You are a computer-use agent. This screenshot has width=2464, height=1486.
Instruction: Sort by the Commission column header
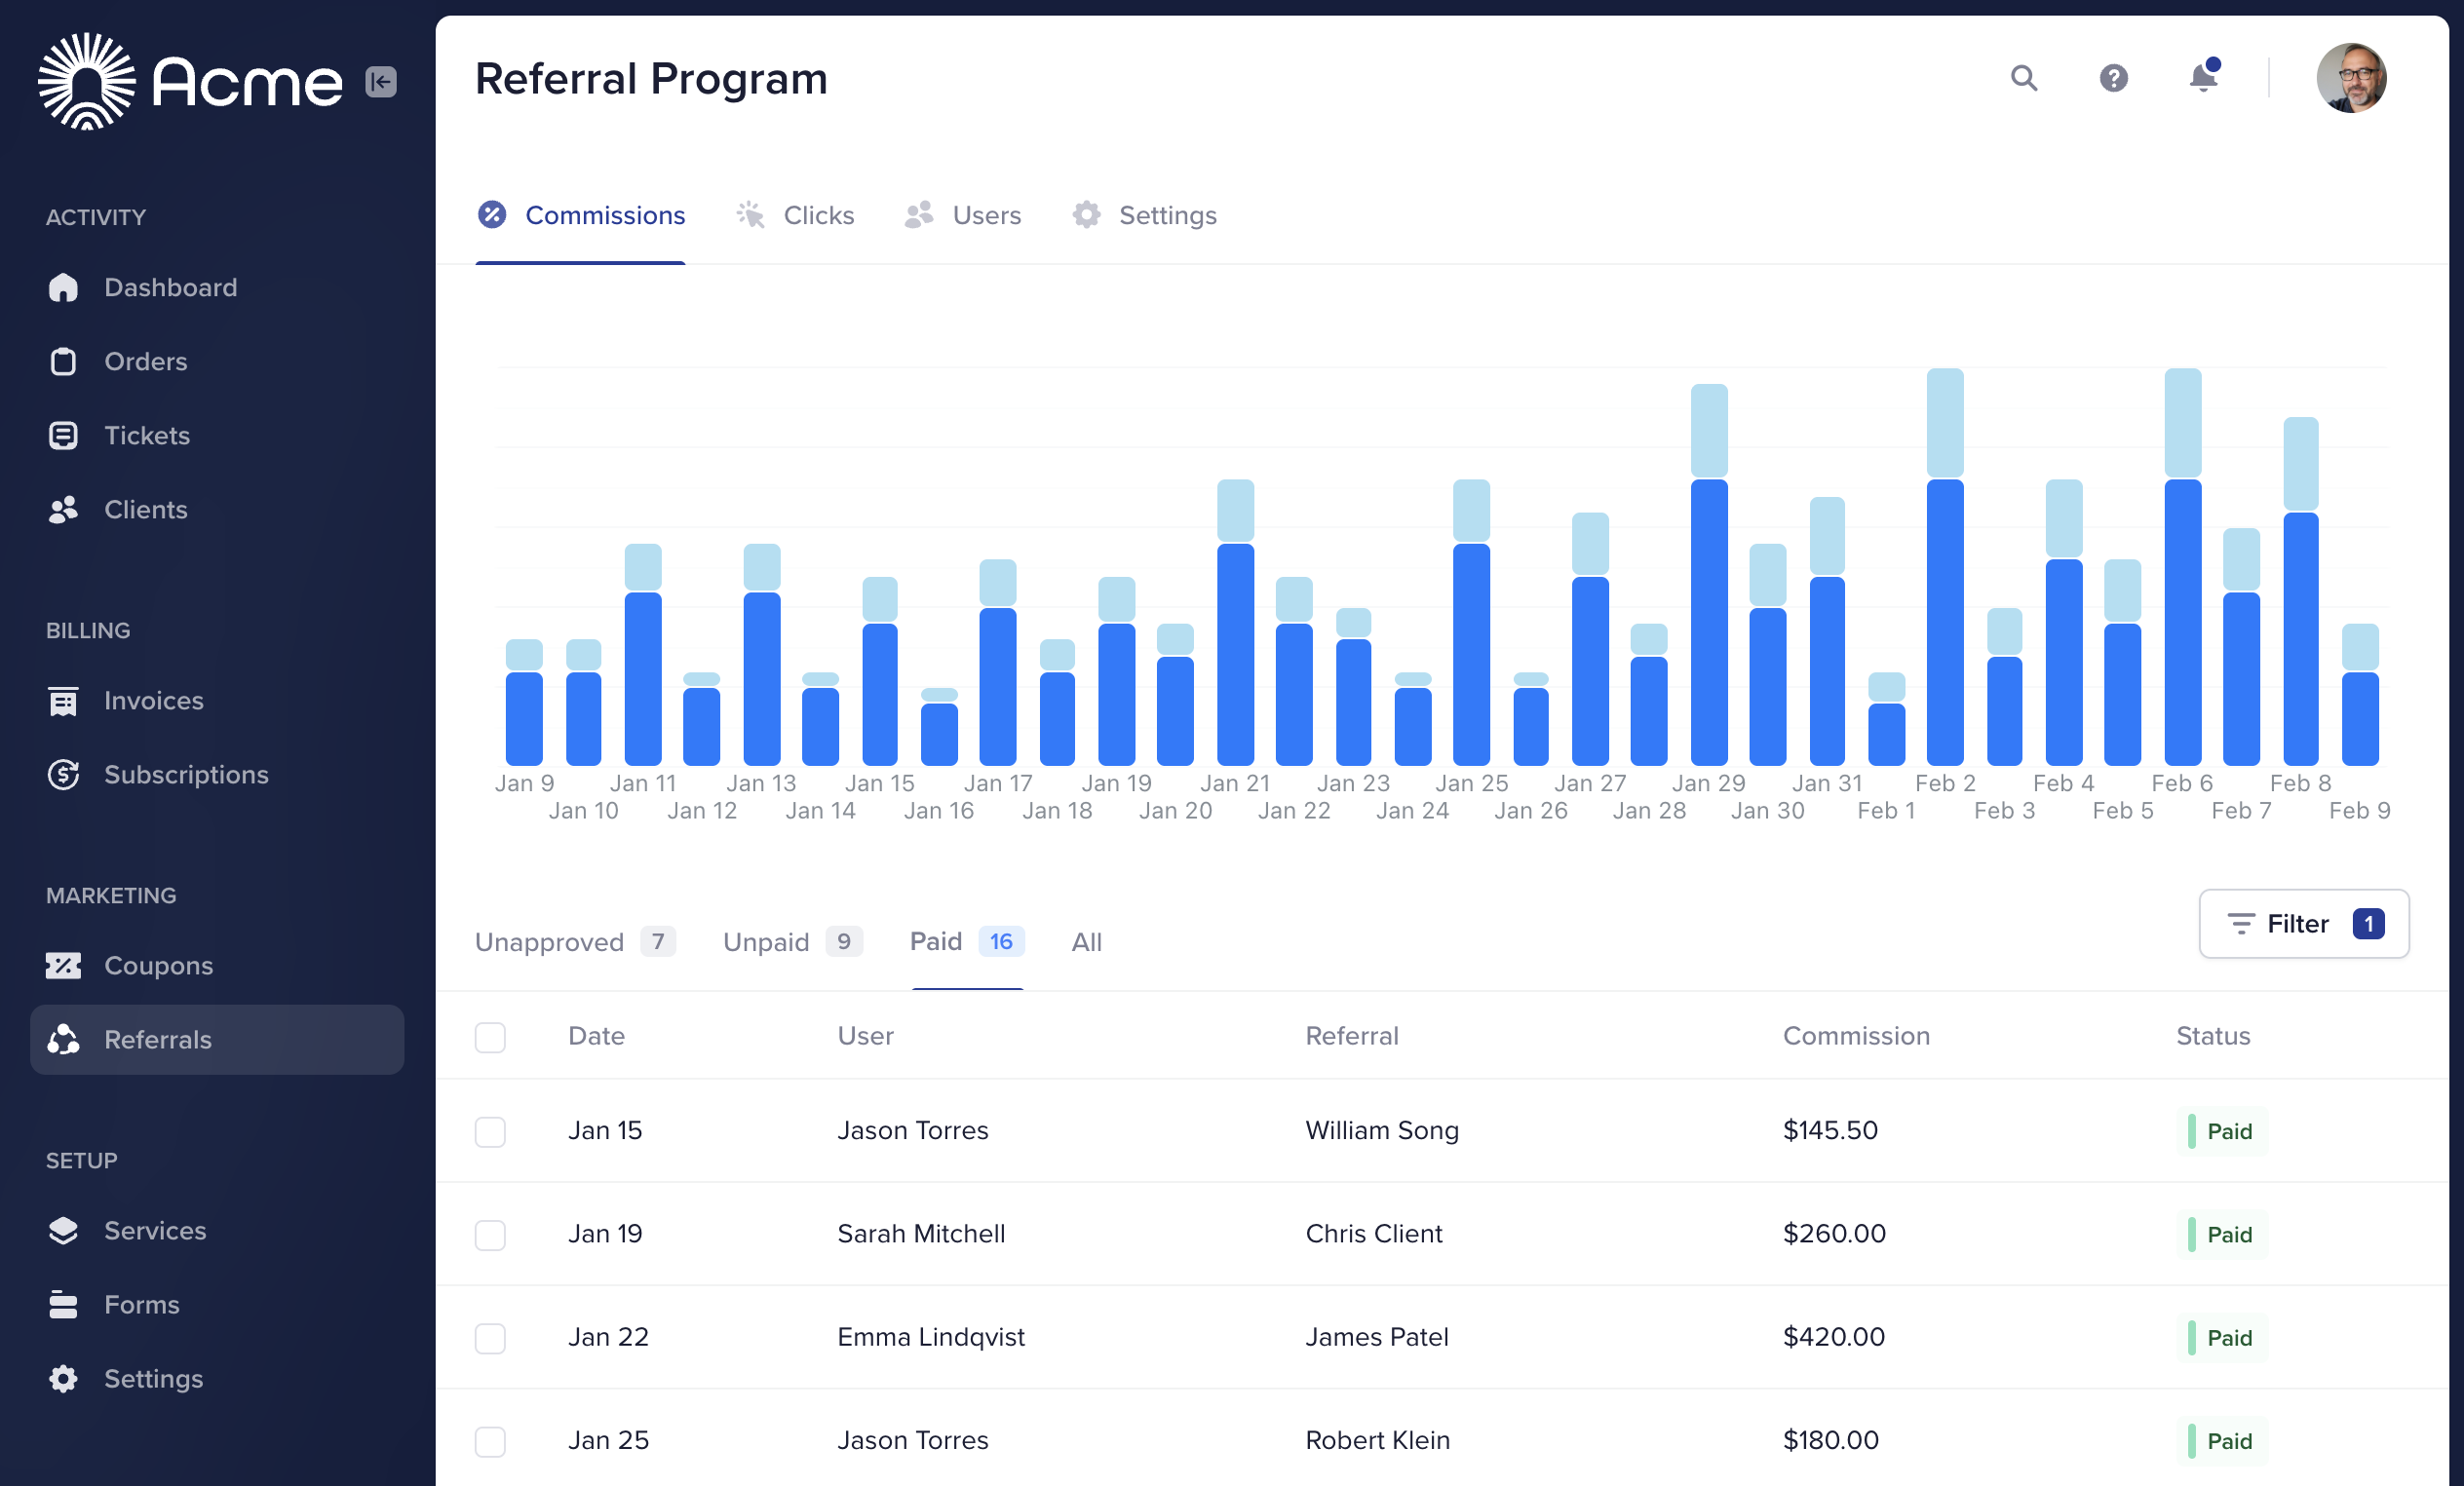coord(1856,1036)
